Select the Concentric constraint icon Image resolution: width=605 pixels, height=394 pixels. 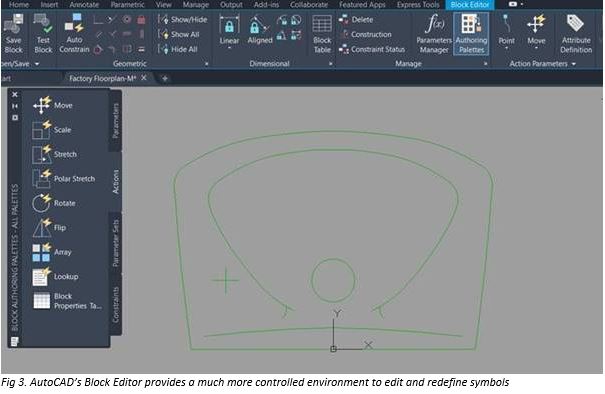coord(127,19)
